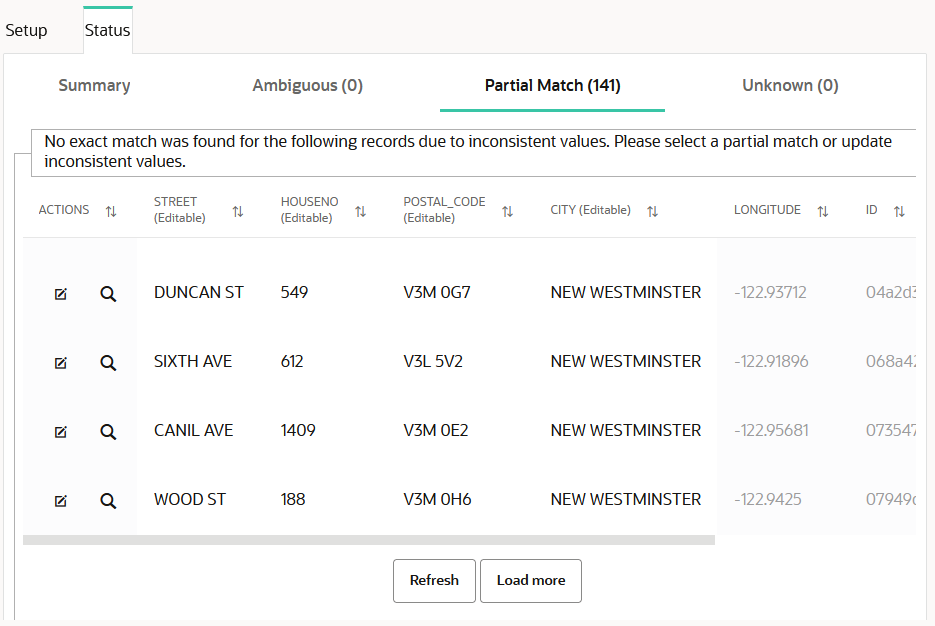Click search icon for DUNCAN ST row

(108, 294)
